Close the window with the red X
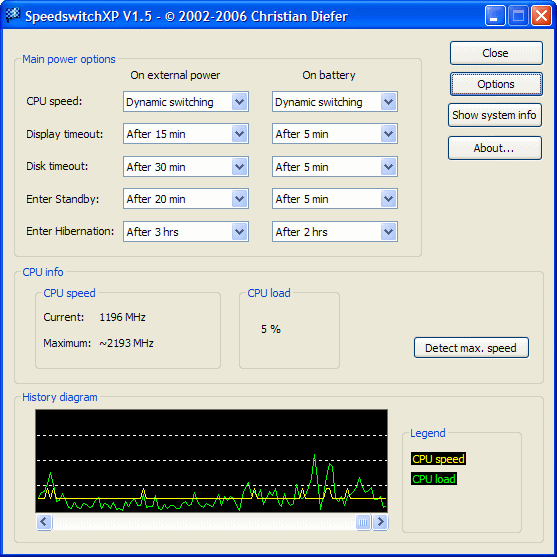Screen dimensions: 557x557 coord(541,16)
